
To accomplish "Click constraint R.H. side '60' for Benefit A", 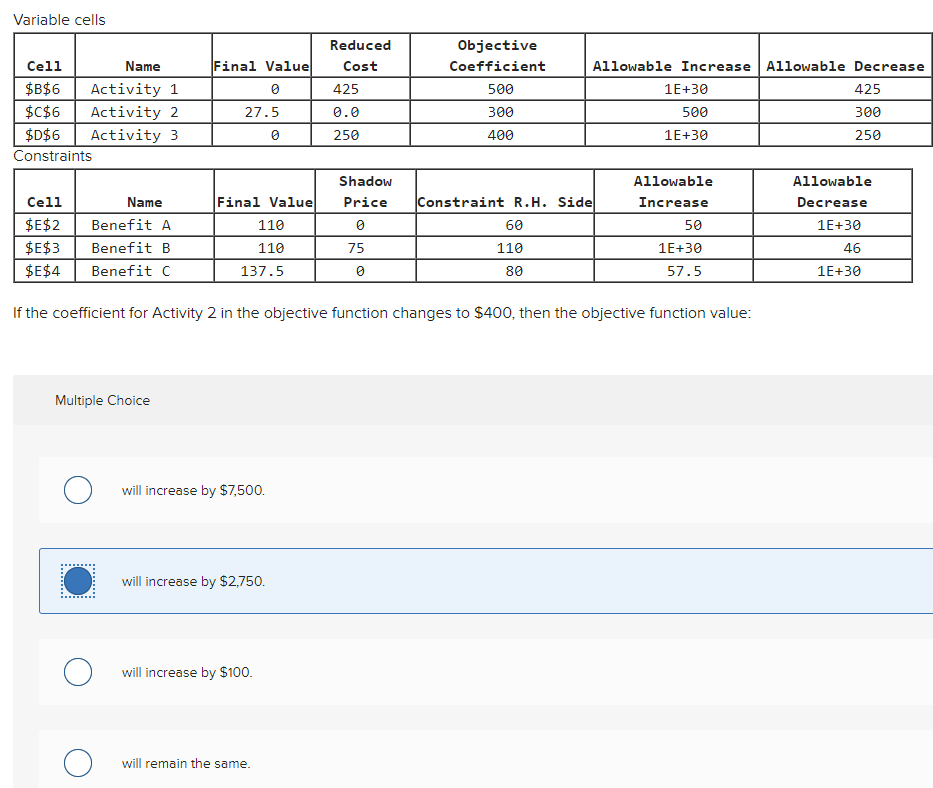I will 514,225.
